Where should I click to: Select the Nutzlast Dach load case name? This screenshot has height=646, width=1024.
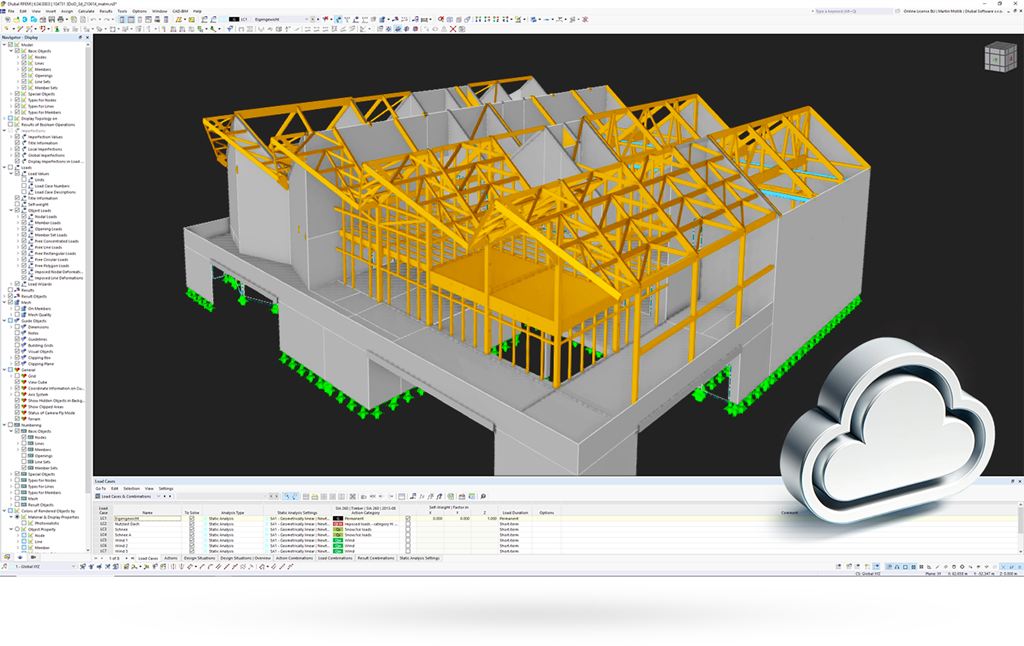pos(125,524)
